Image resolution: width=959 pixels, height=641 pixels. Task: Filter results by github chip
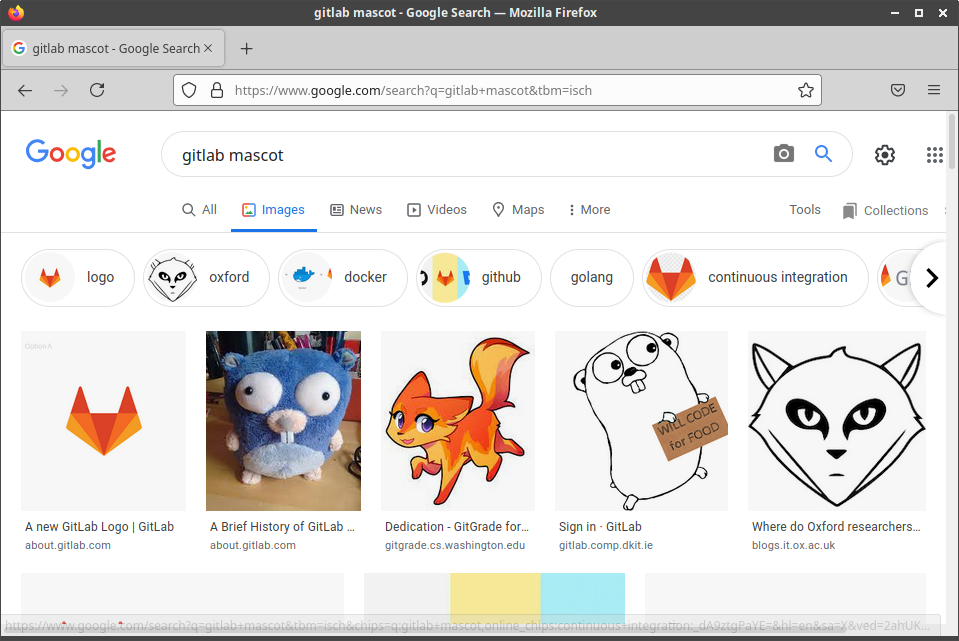(479, 278)
